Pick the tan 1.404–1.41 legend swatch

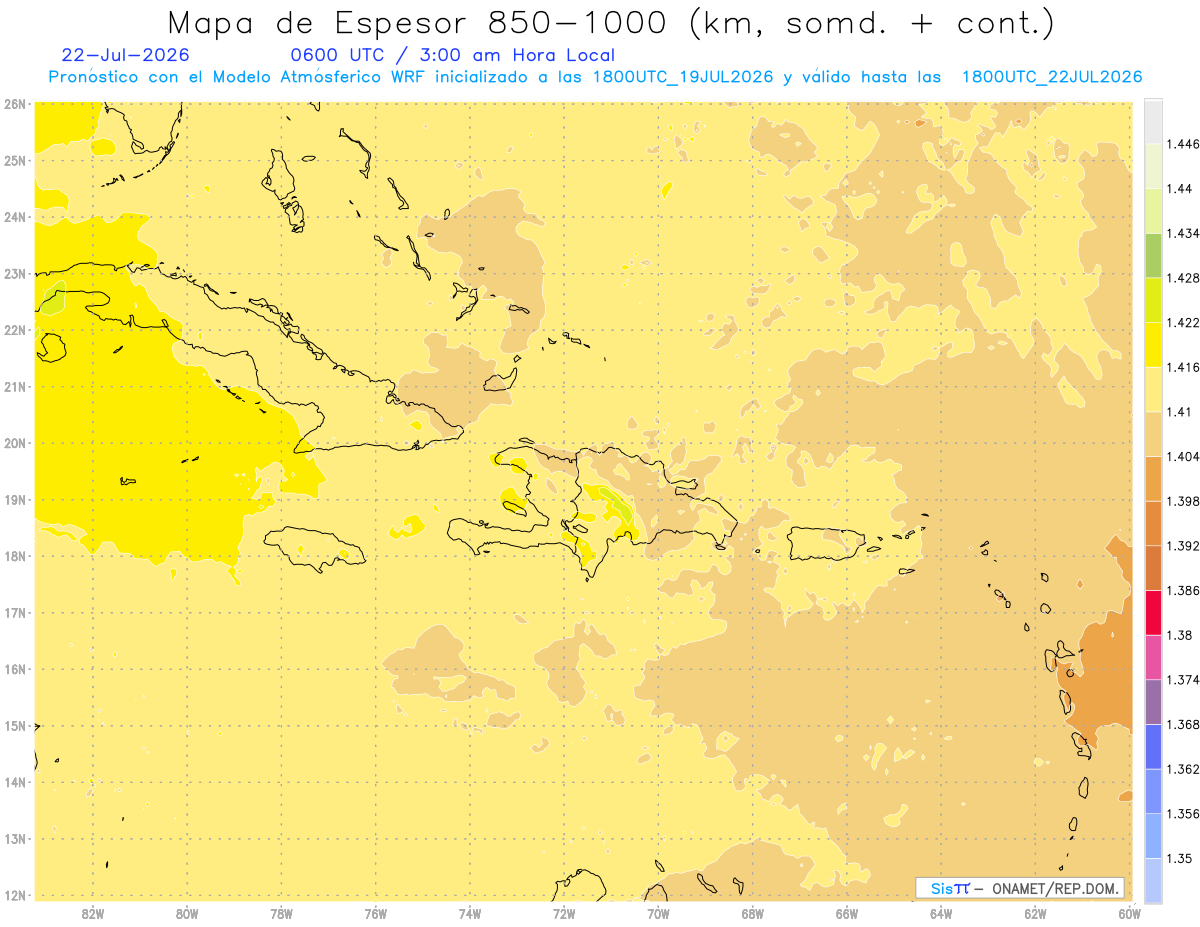click(x=1153, y=434)
